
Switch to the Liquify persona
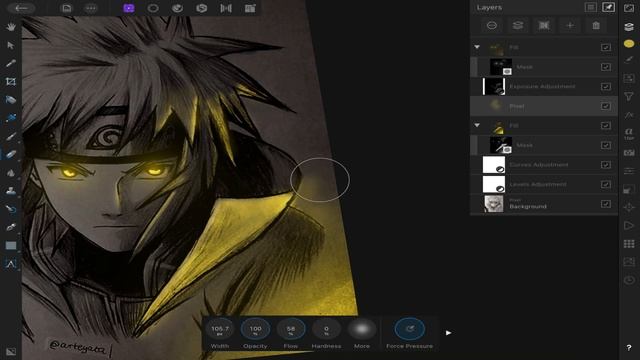click(177, 8)
